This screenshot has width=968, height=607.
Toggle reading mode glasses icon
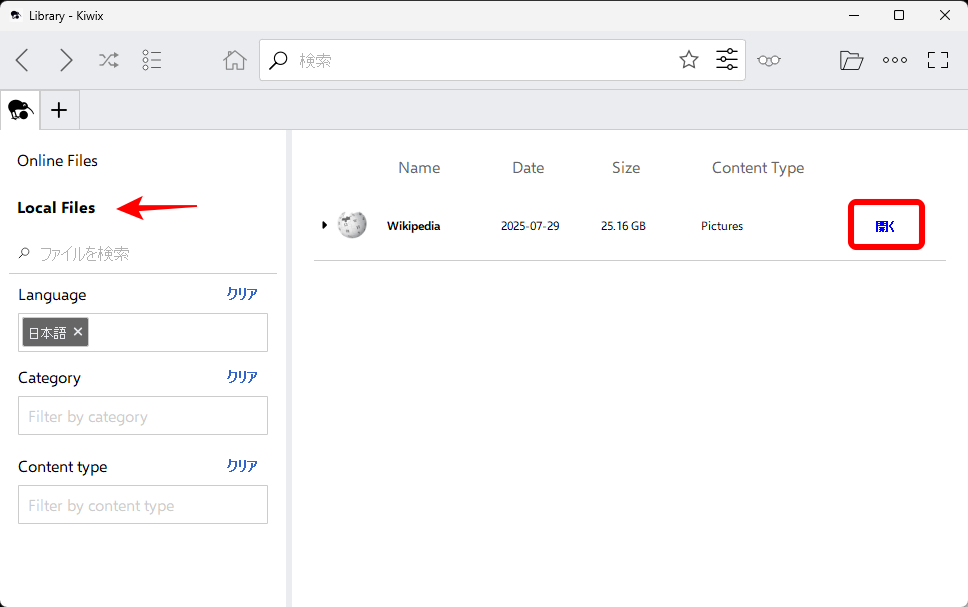click(x=768, y=60)
